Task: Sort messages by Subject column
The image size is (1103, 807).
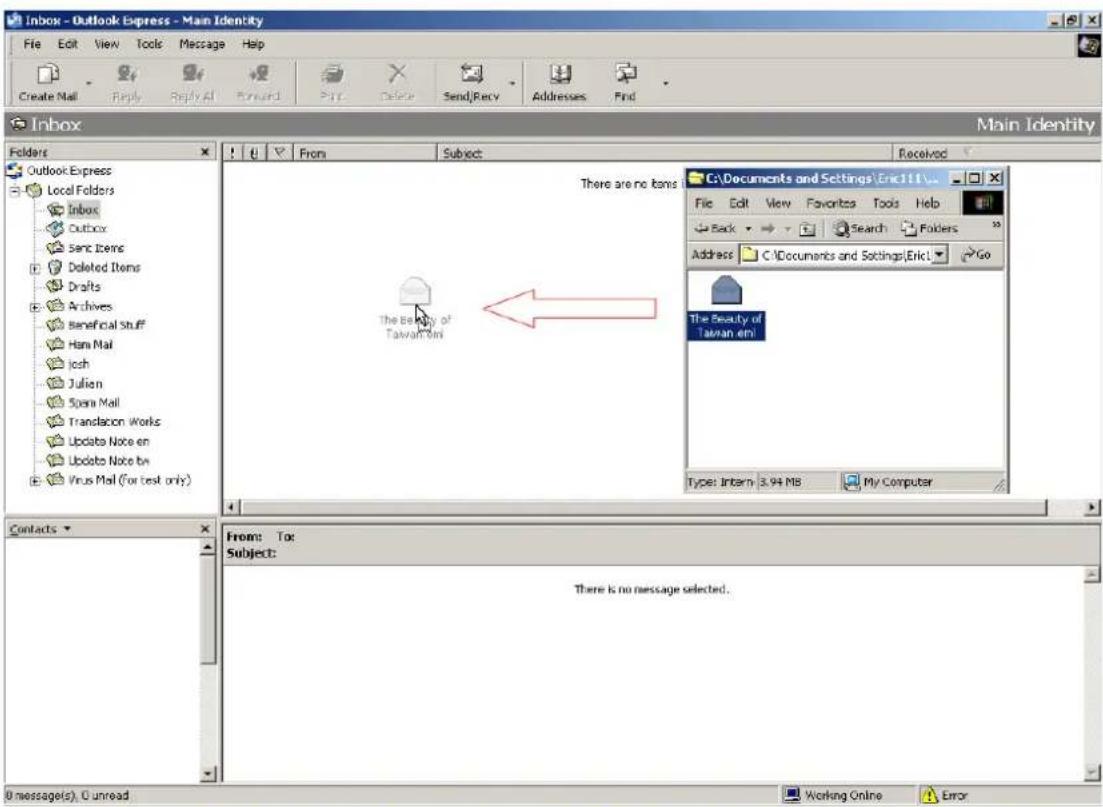Action: coord(664,153)
